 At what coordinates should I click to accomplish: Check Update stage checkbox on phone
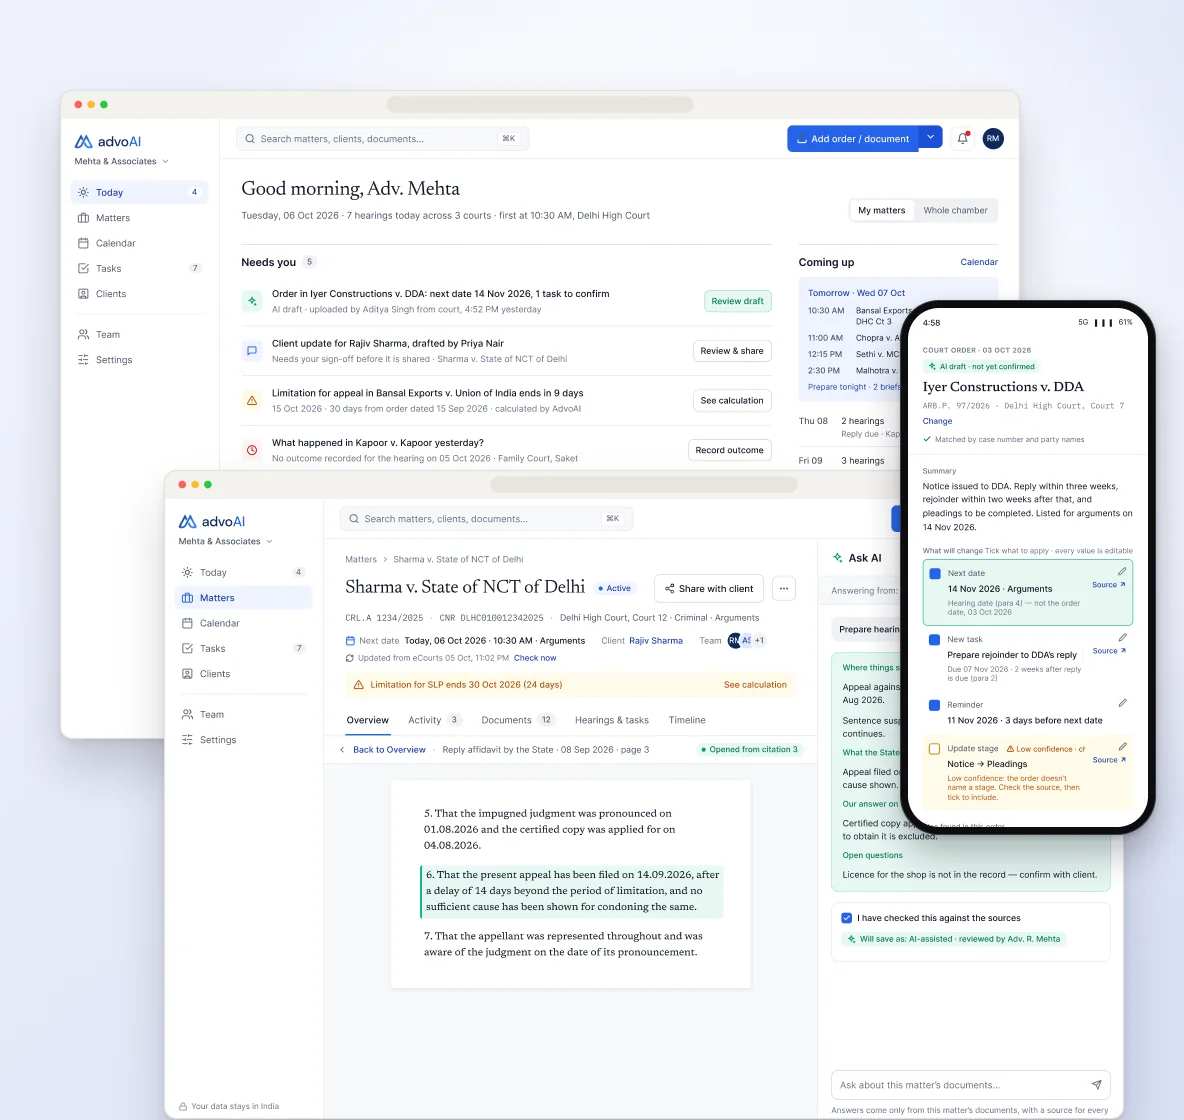coord(934,748)
